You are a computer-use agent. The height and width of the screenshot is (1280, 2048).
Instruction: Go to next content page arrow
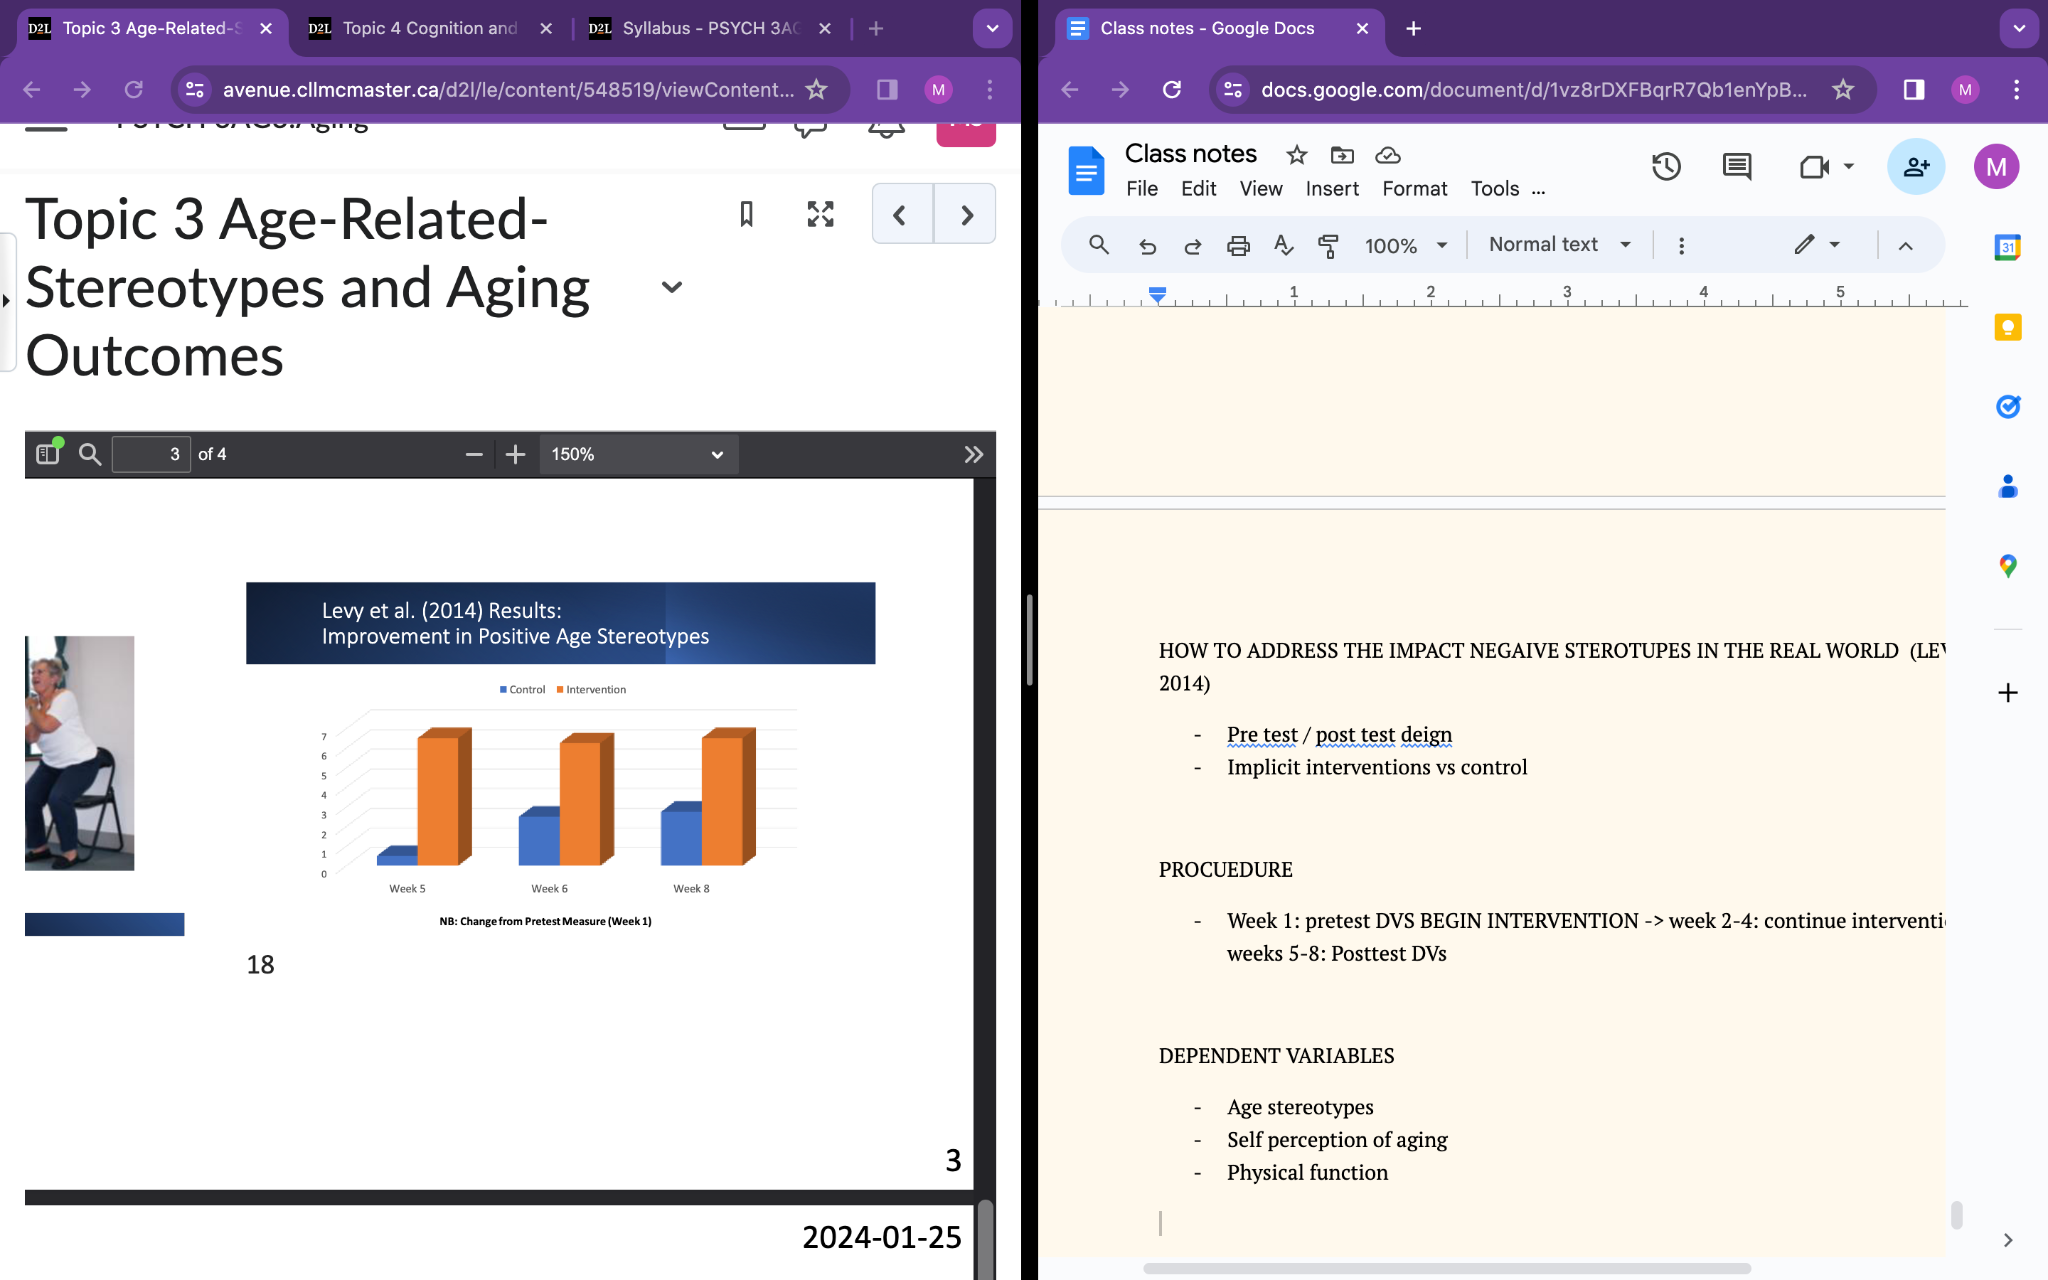[x=966, y=215]
